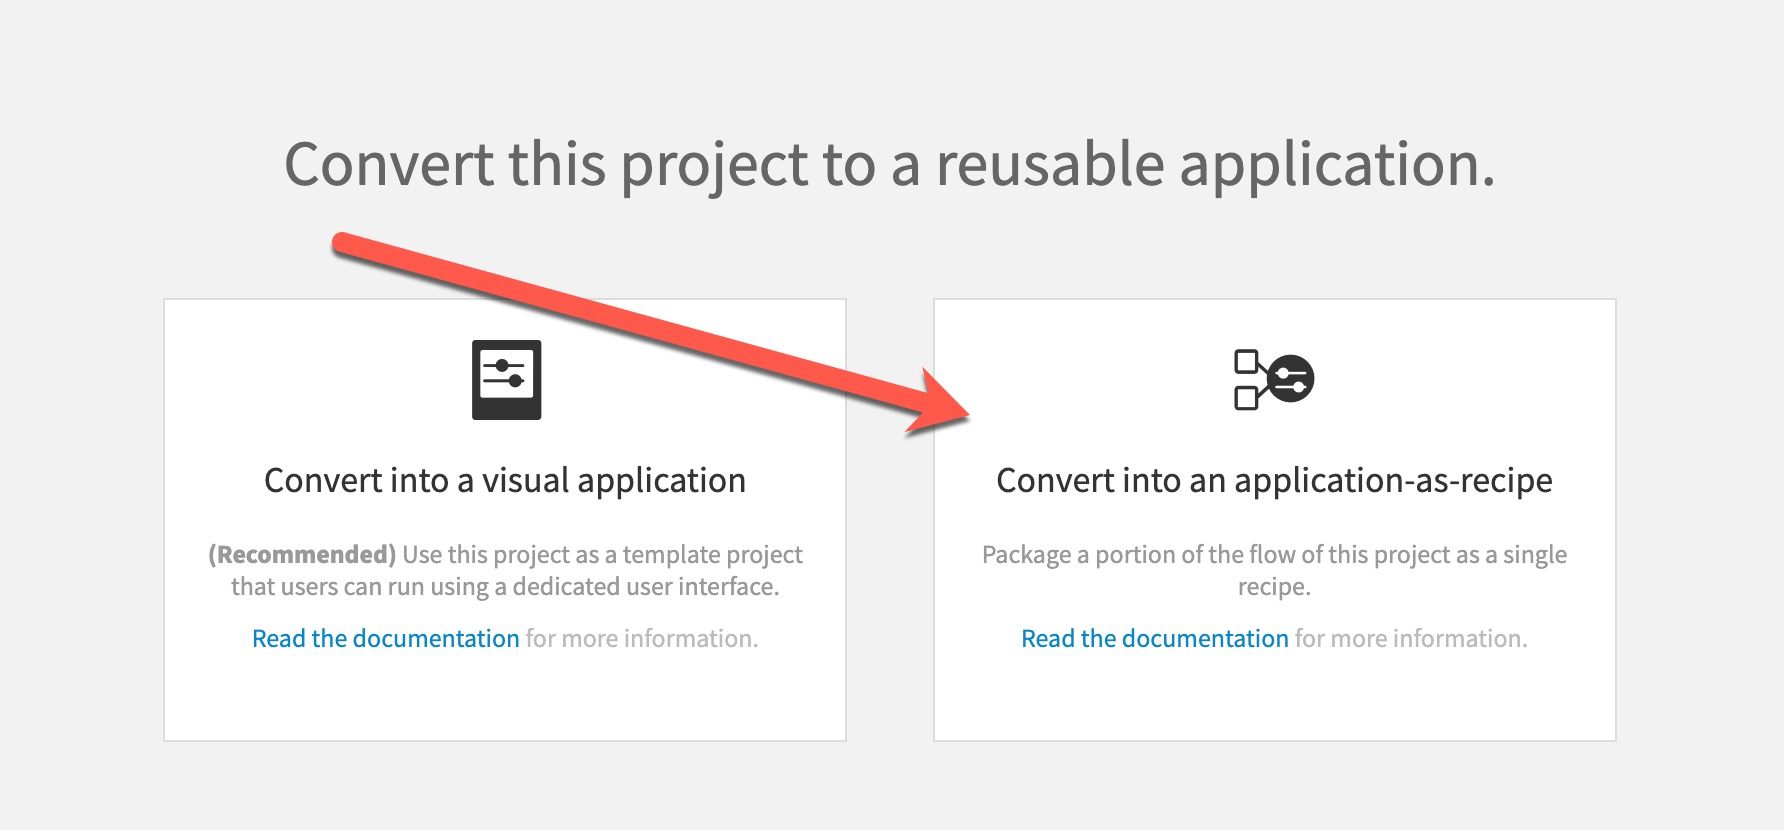
Task: Click the '(Recommended)' label text
Action: (302, 554)
